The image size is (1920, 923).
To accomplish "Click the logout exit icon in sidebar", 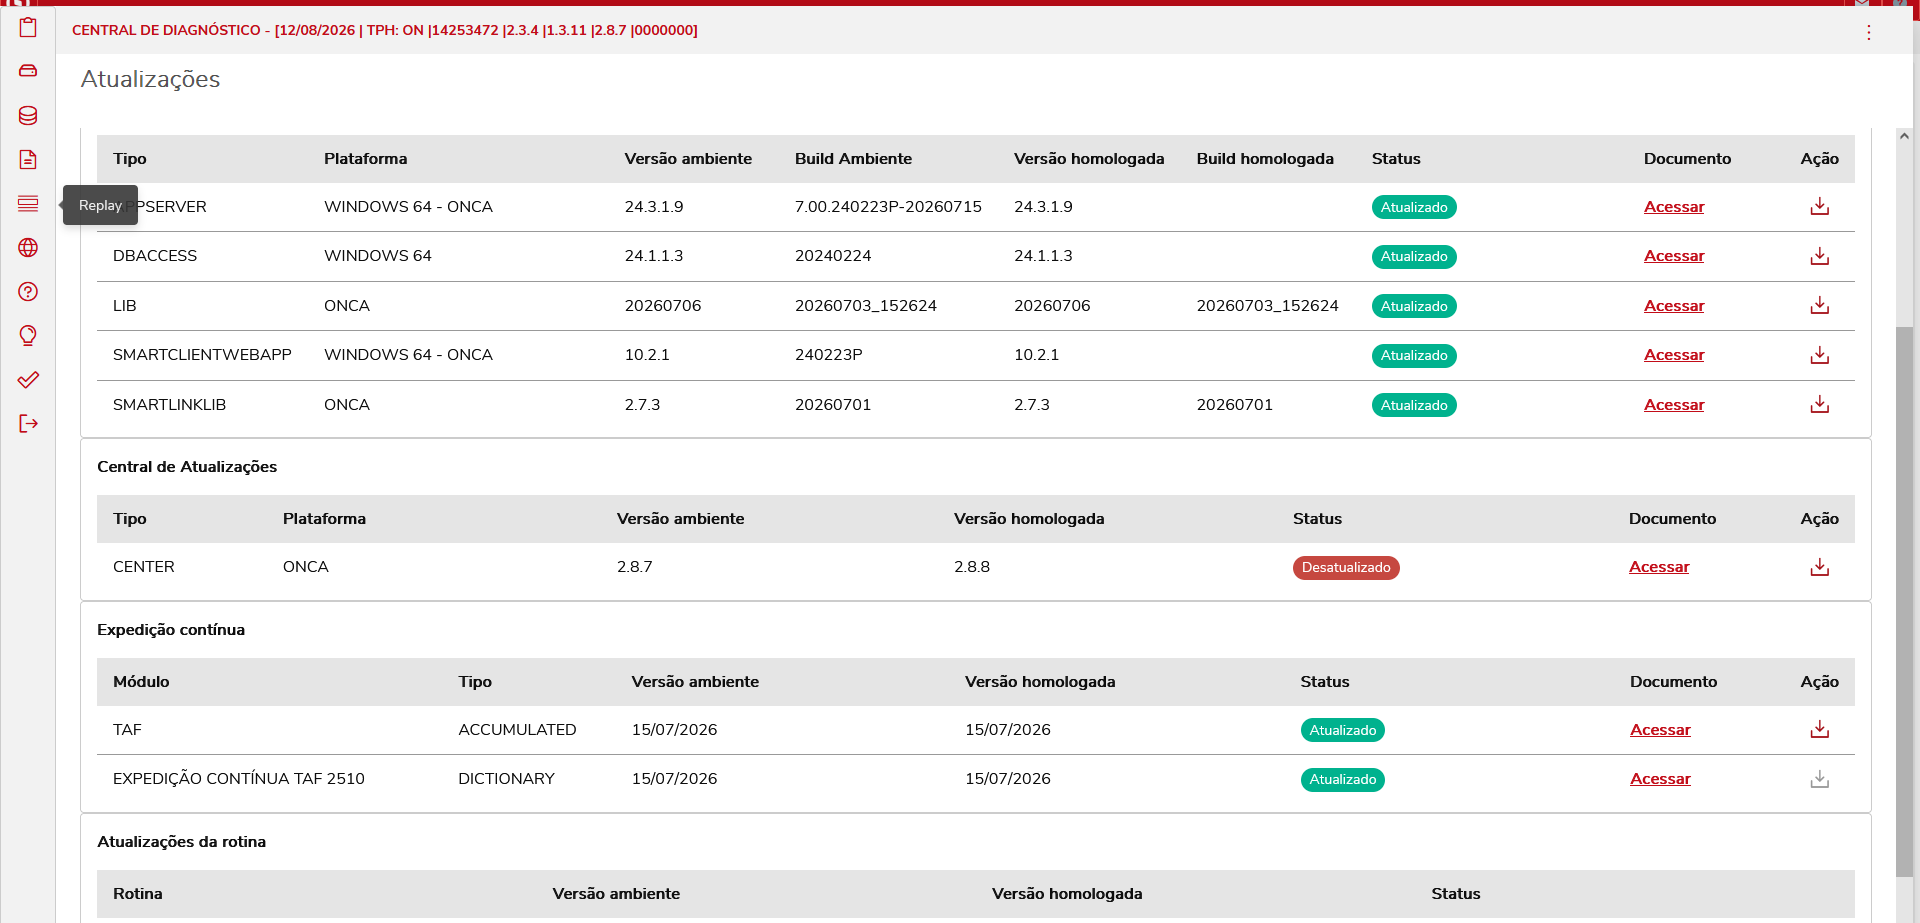I will tap(28, 423).
